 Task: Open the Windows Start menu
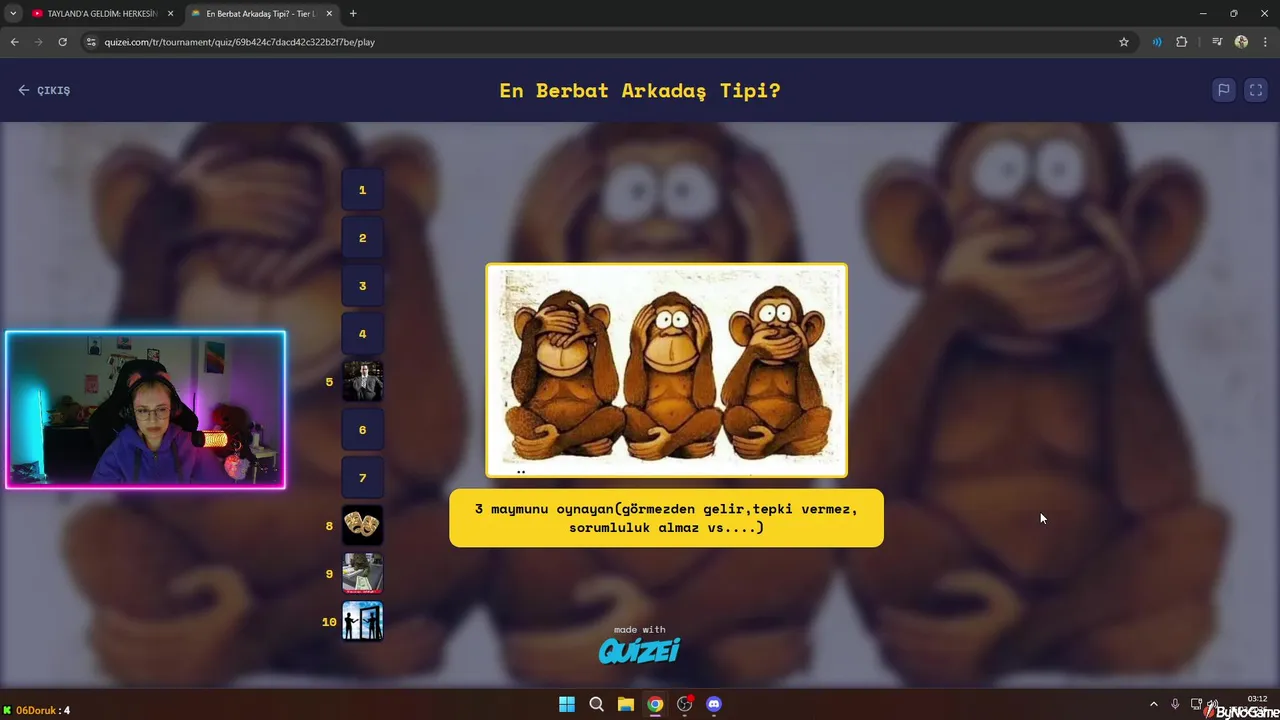(x=567, y=704)
